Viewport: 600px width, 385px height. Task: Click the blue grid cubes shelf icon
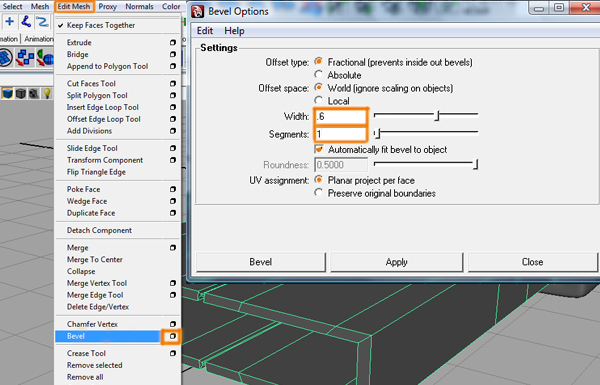[x=26, y=58]
